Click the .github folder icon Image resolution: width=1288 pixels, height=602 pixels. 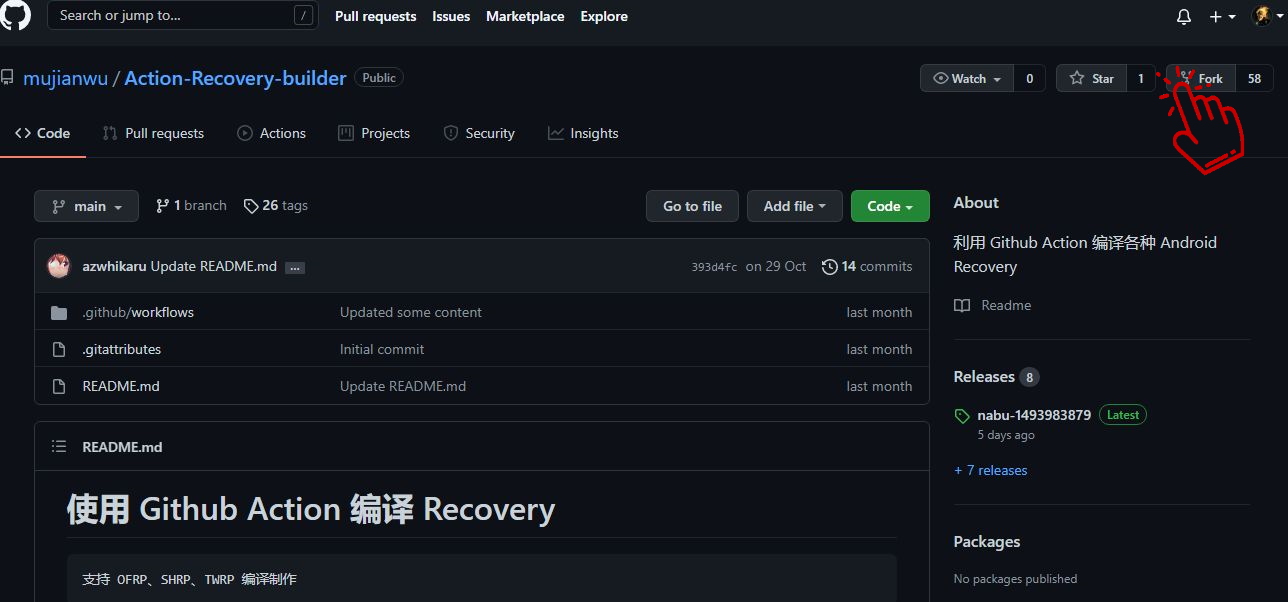tap(59, 312)
